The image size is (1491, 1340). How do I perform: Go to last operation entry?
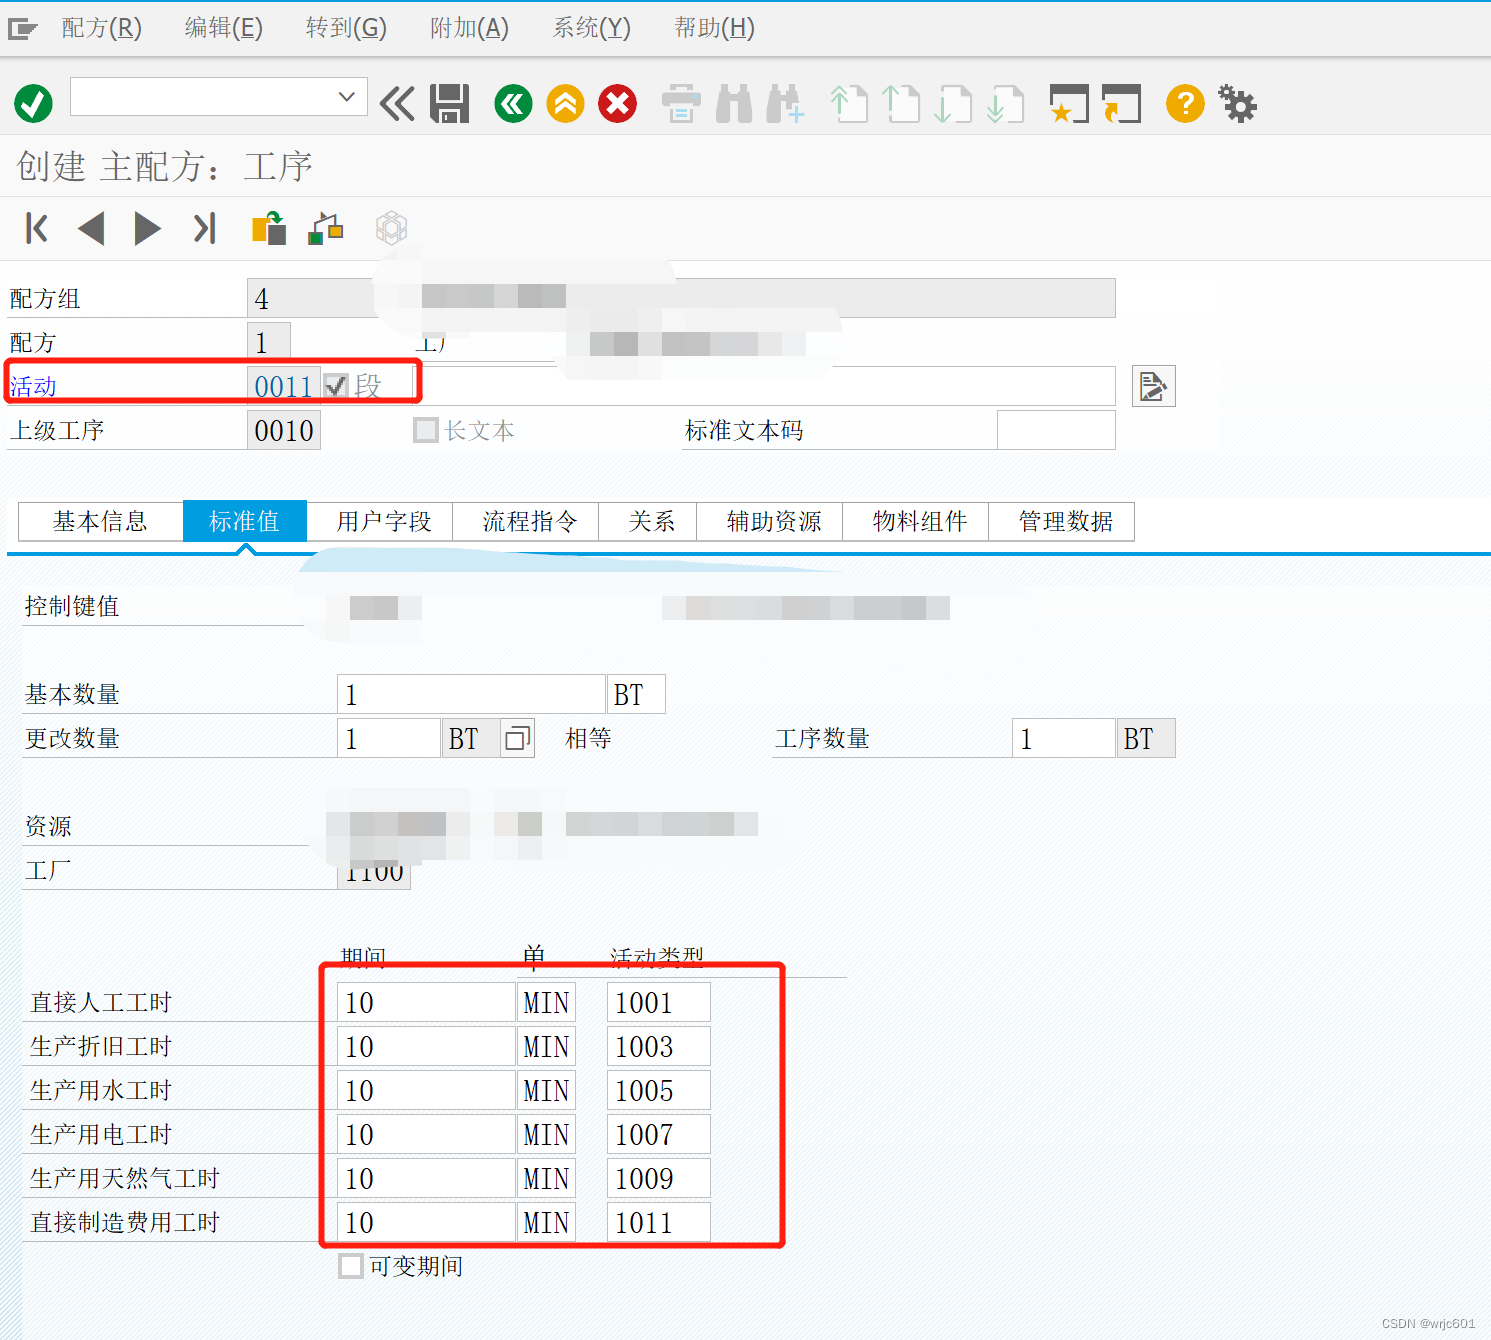pyautogui.click(x=204, y=228)
